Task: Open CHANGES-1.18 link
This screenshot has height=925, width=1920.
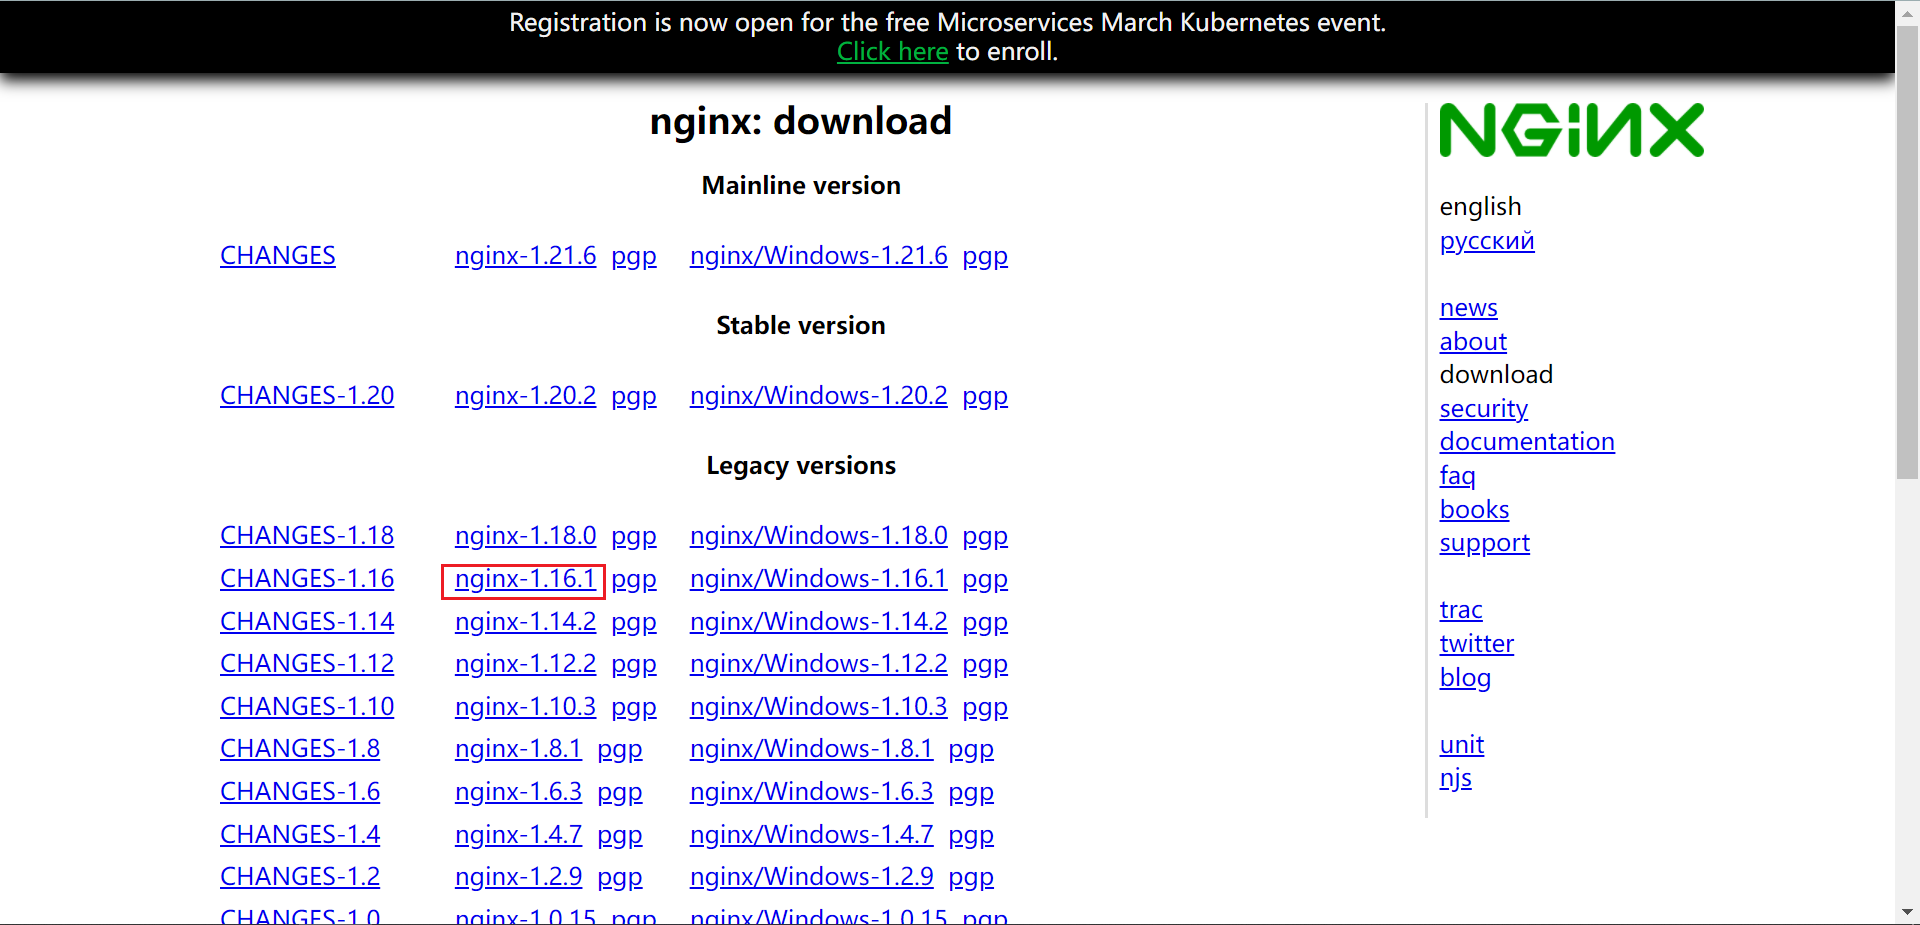Action: pos(307,535)
